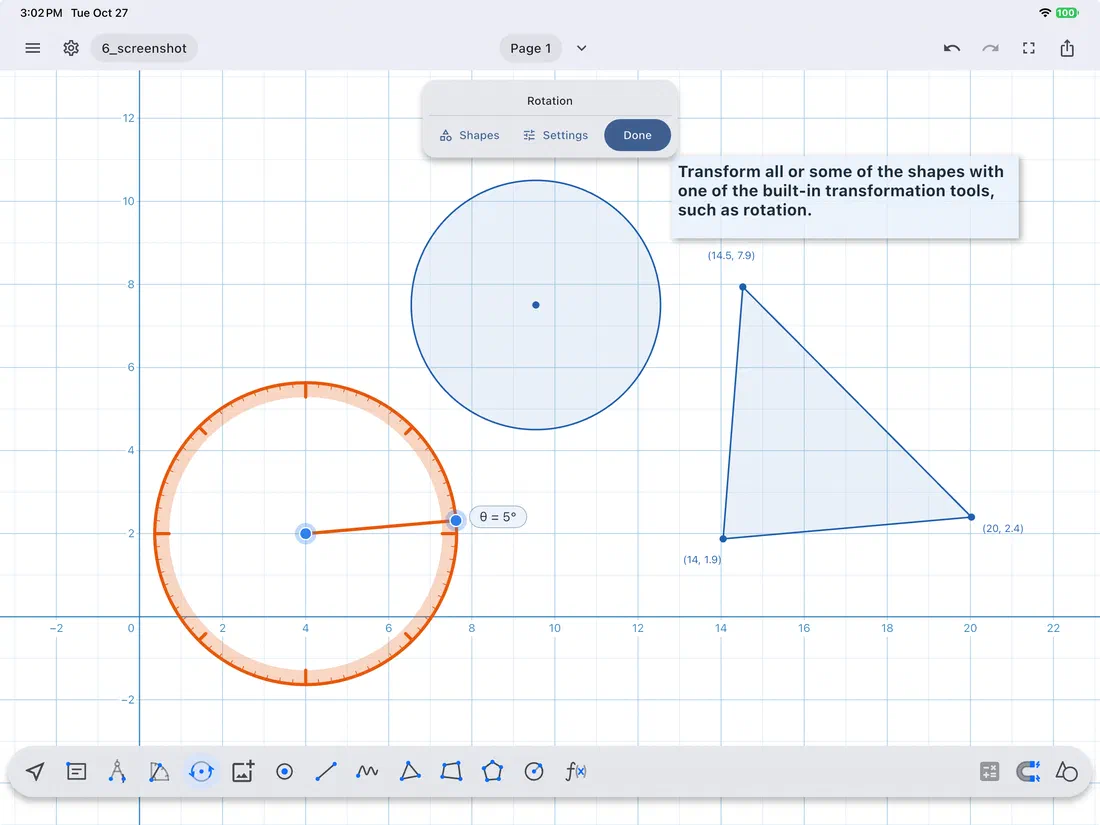Click the rotation center point
This screenshot has height=825, width=1100.
point(305,534)
